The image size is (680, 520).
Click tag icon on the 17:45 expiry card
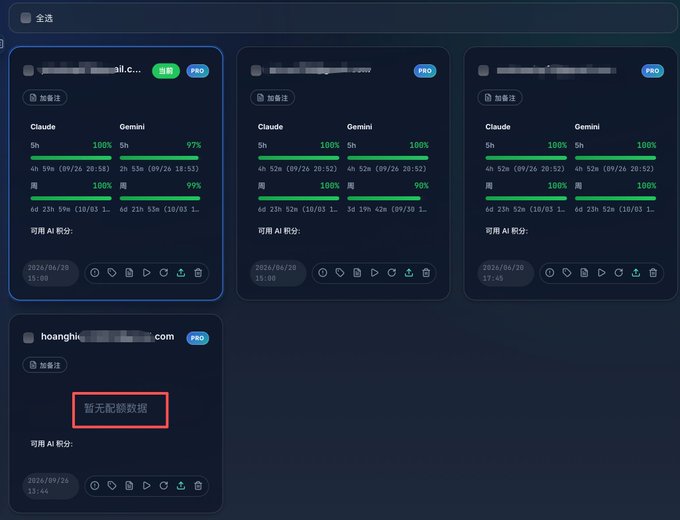[x=567, y=273]
